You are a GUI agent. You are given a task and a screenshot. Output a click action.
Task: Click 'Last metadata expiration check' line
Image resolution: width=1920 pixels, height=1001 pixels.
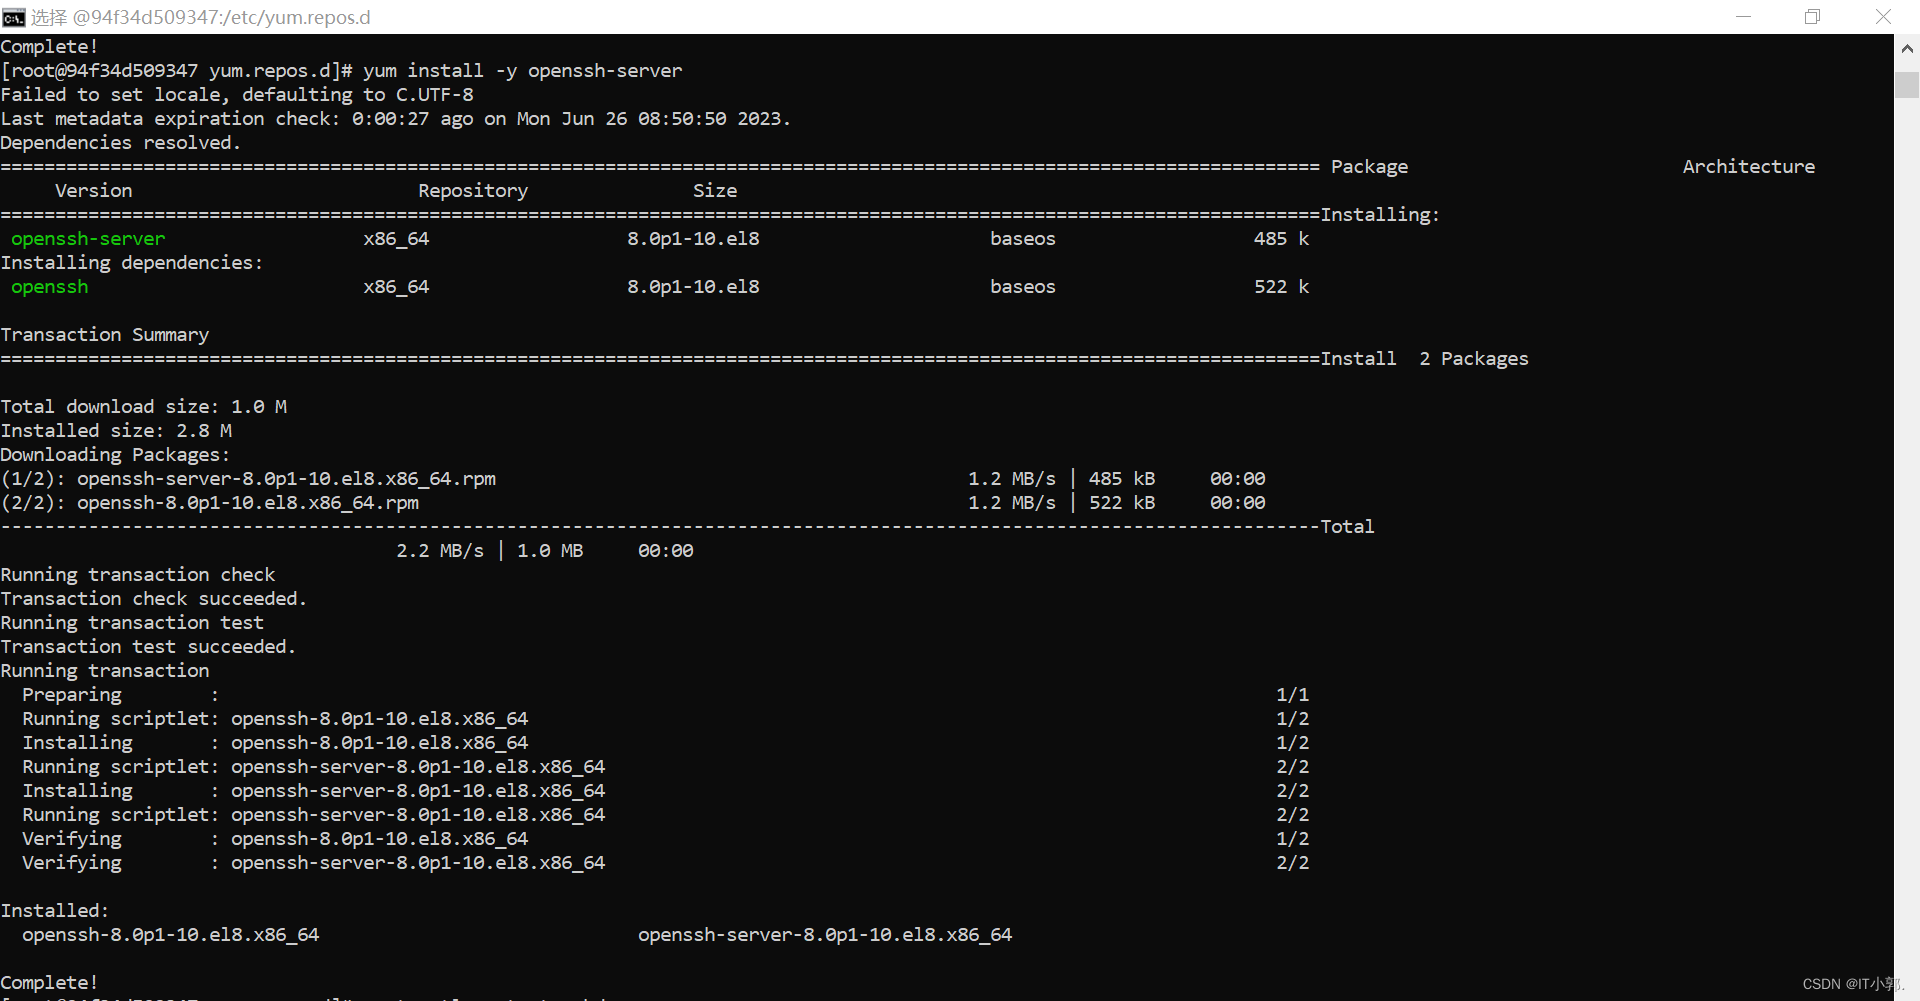click(x=395, y=119)
